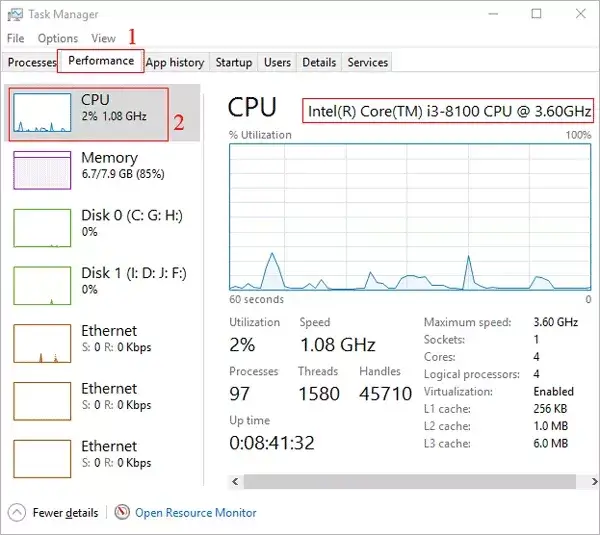Click the Threads count 1580
The height and width of the screenshot is (535, 600).
coord(319,393)
